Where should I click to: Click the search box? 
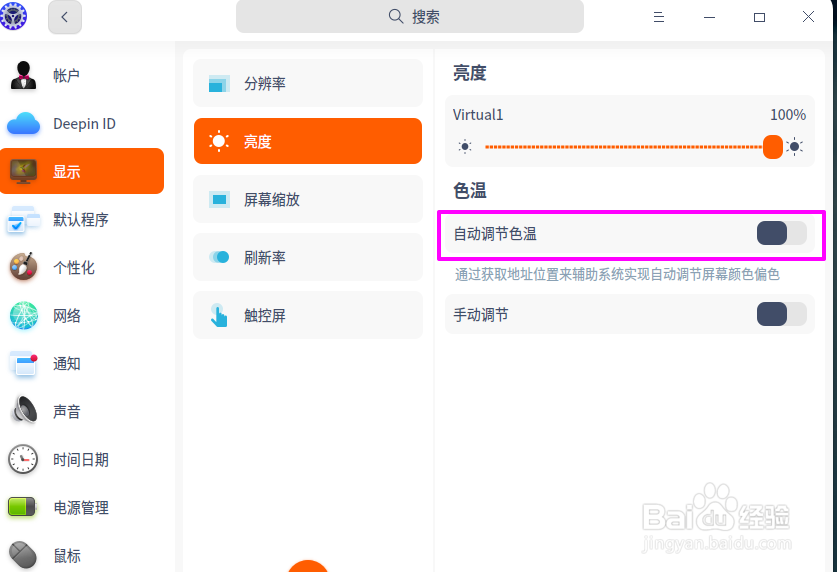point(409,17)
